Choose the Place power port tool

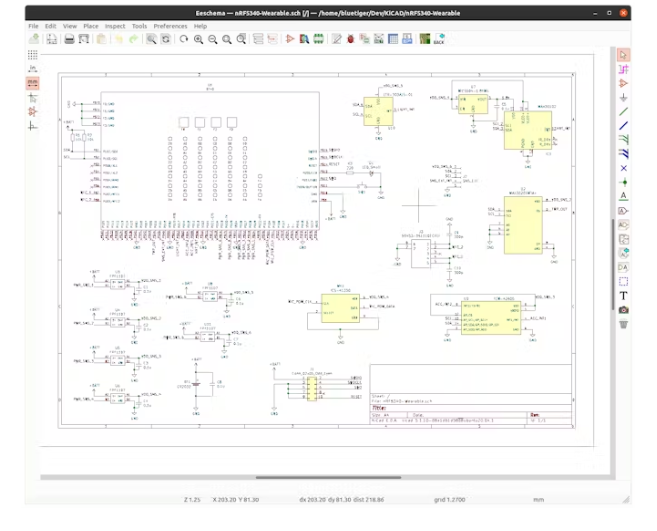(623, 97)
